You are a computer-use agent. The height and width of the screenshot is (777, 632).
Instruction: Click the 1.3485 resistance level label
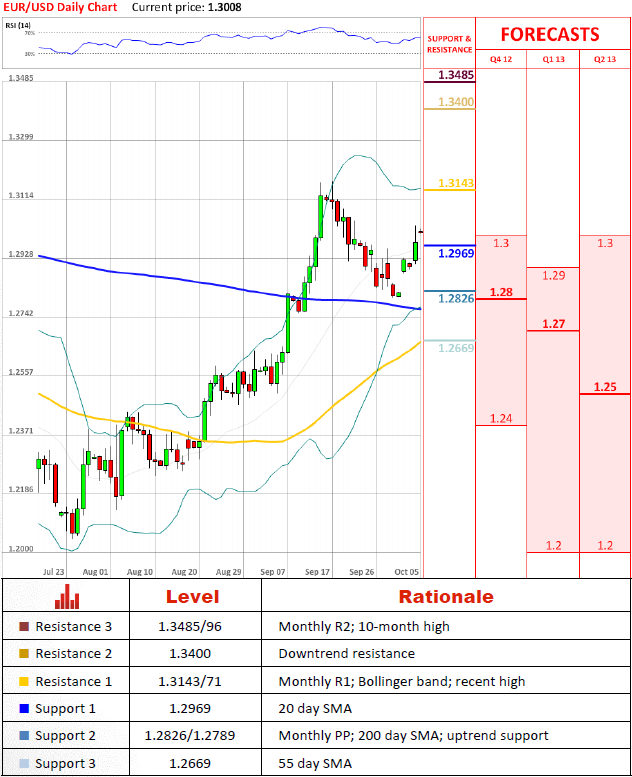click(x=455, y=75)
